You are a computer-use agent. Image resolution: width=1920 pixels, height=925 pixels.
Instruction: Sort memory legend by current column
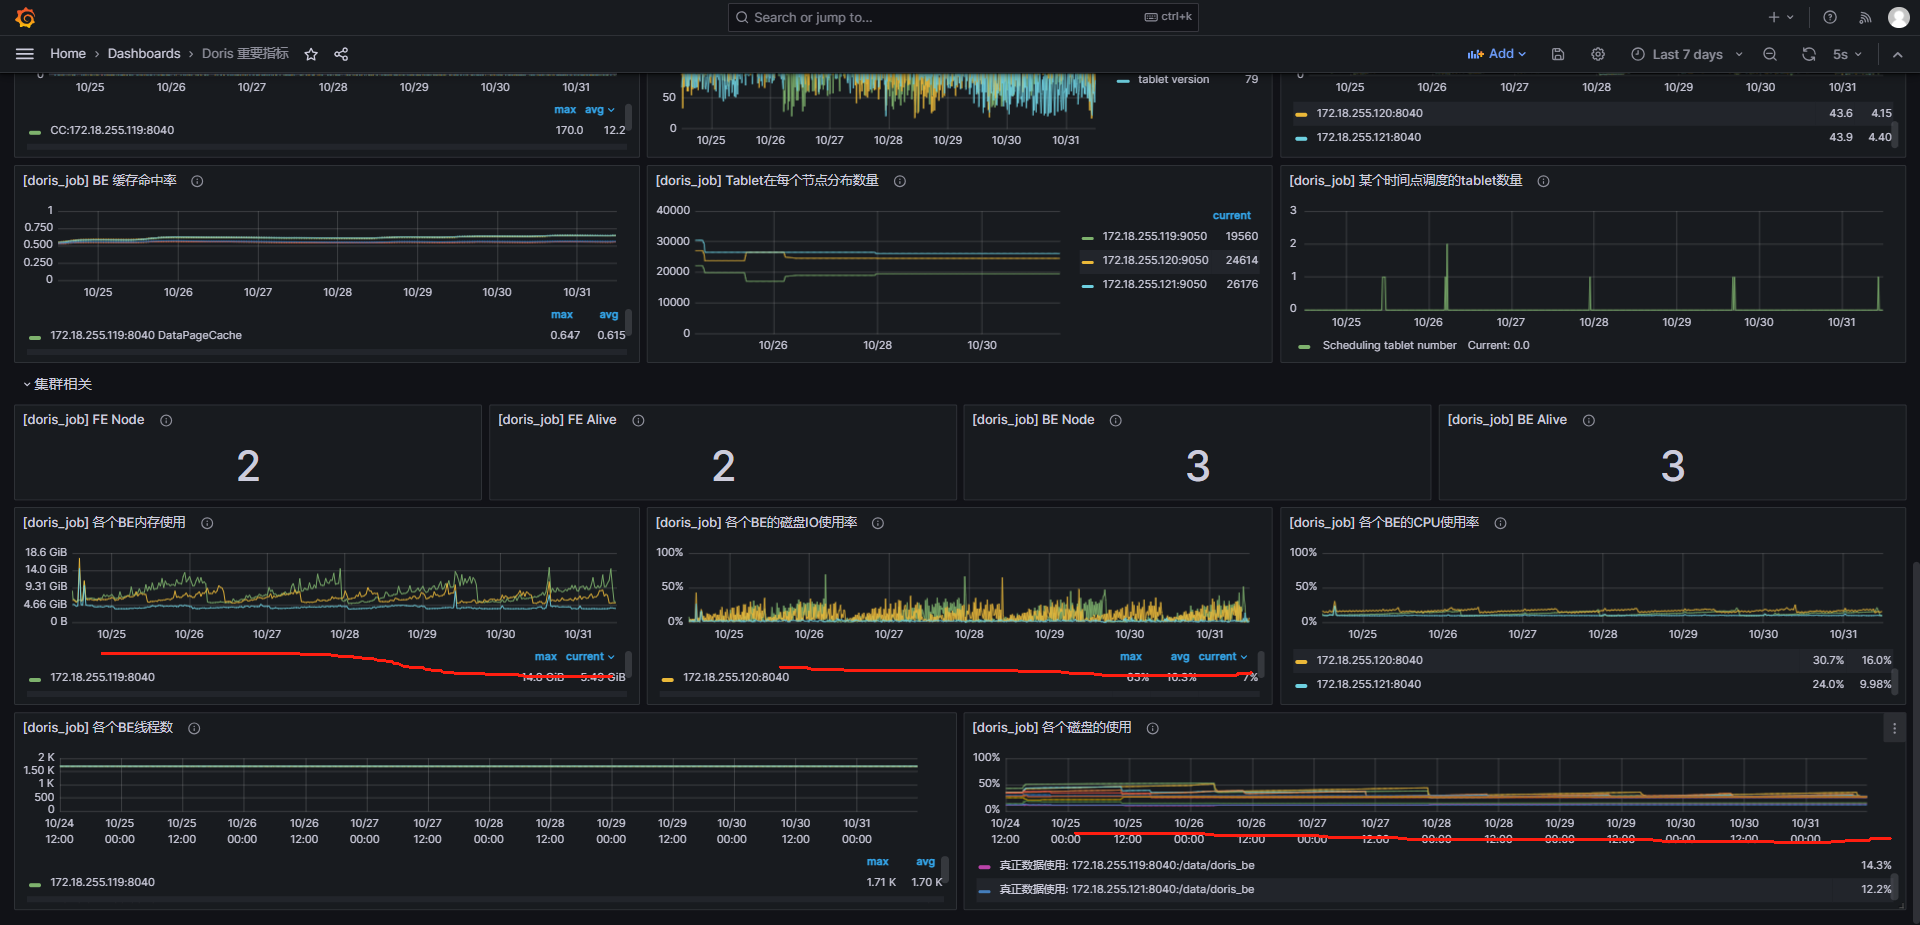coord(589,657)
